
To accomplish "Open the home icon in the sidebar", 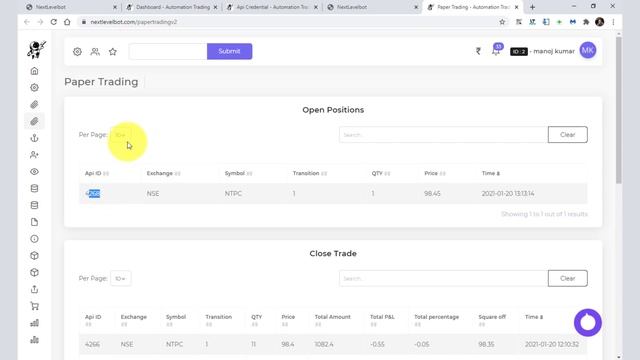I will pyautogui.click(x=34, y=71).
